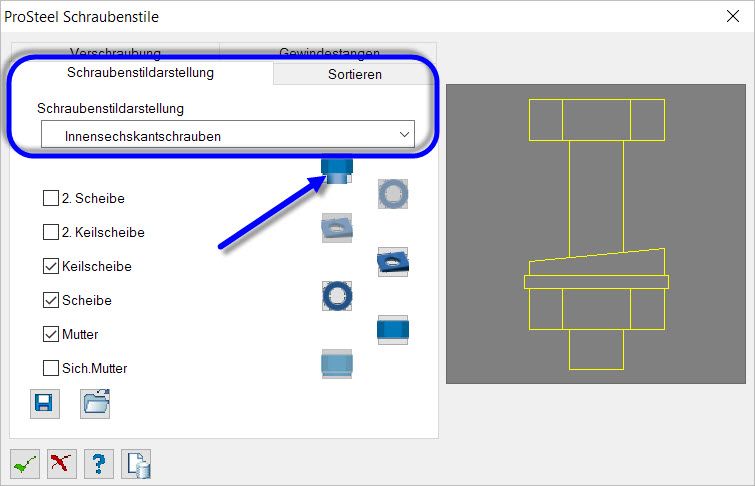Click the yellow bolt preview pane
Image resolution: width=755 pixels, height=486 pixels.
point(596,234)
